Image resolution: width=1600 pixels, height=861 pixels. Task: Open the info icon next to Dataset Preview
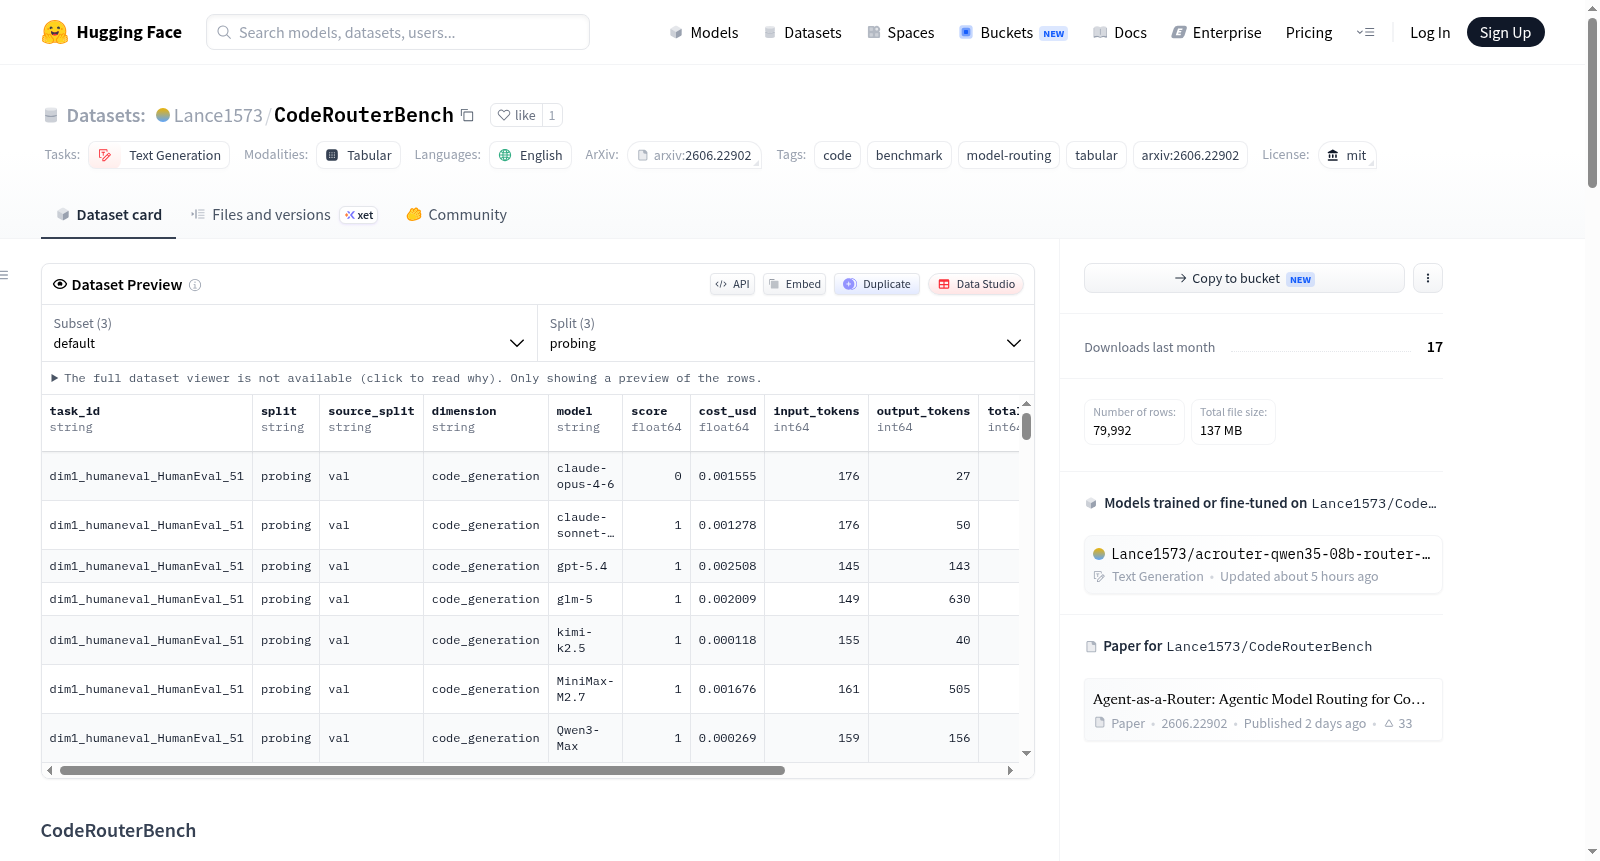[x=195, y=285]
